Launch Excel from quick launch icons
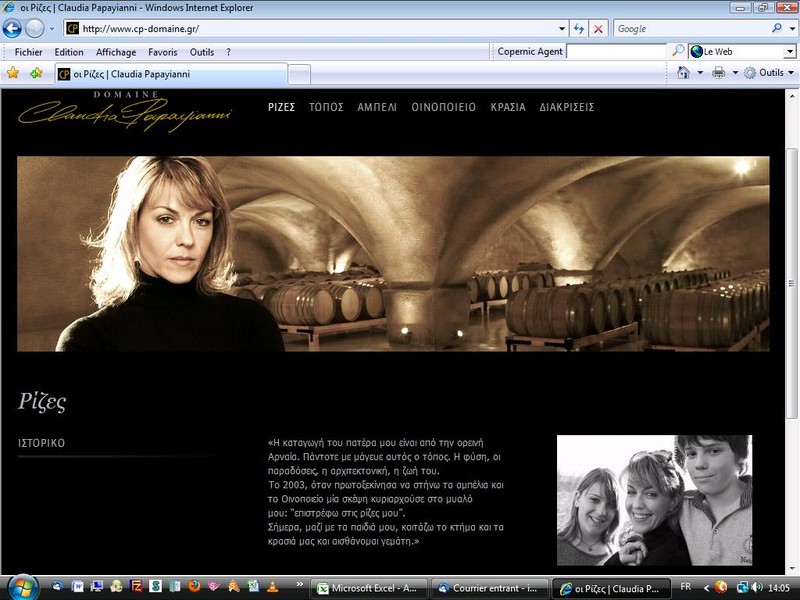This screenshot has width=800, height=600. click(253, 587)
